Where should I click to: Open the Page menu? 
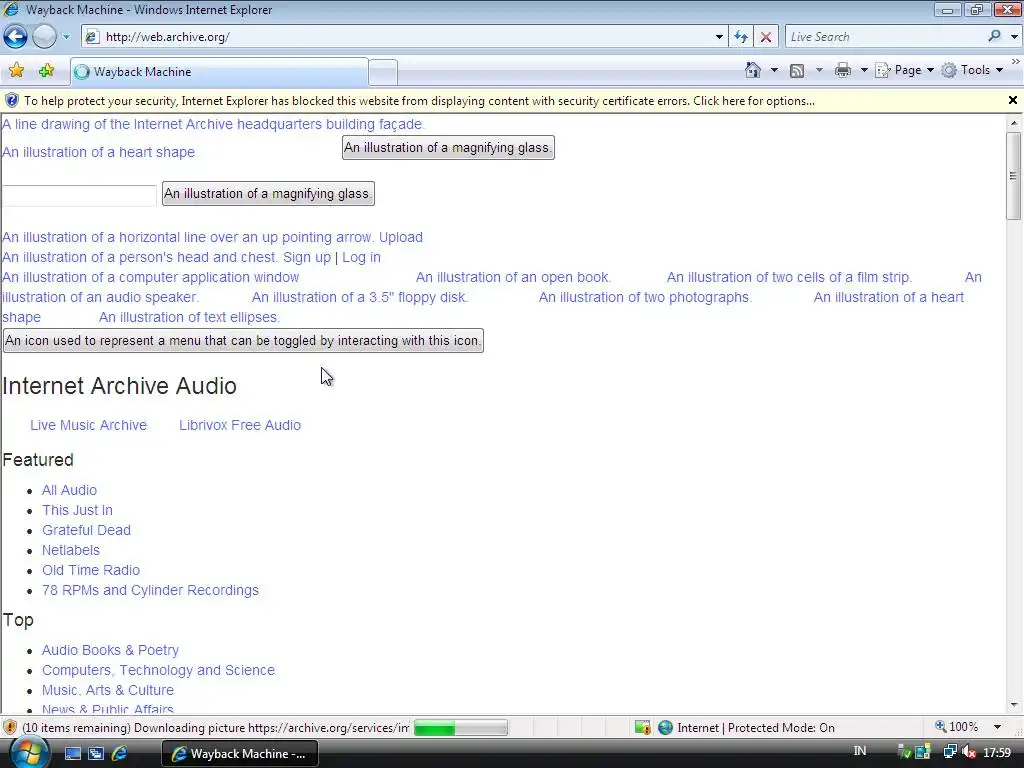point(904,70)
